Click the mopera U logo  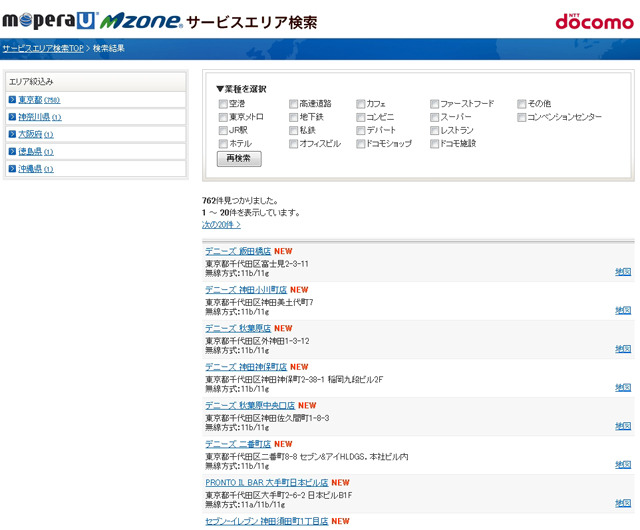(x=50, y=20)
